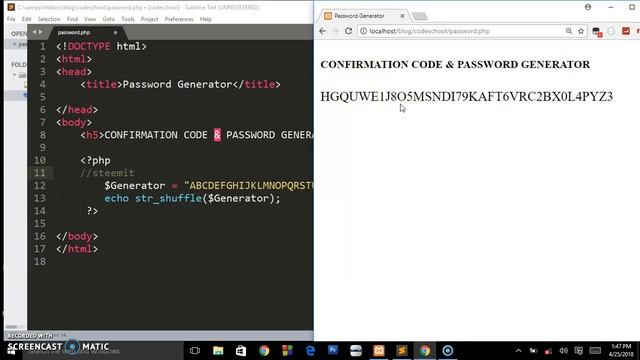The image size is (640, 360).
Task: Close the unsaved password.php tab dot
Action: pos(115,33)
